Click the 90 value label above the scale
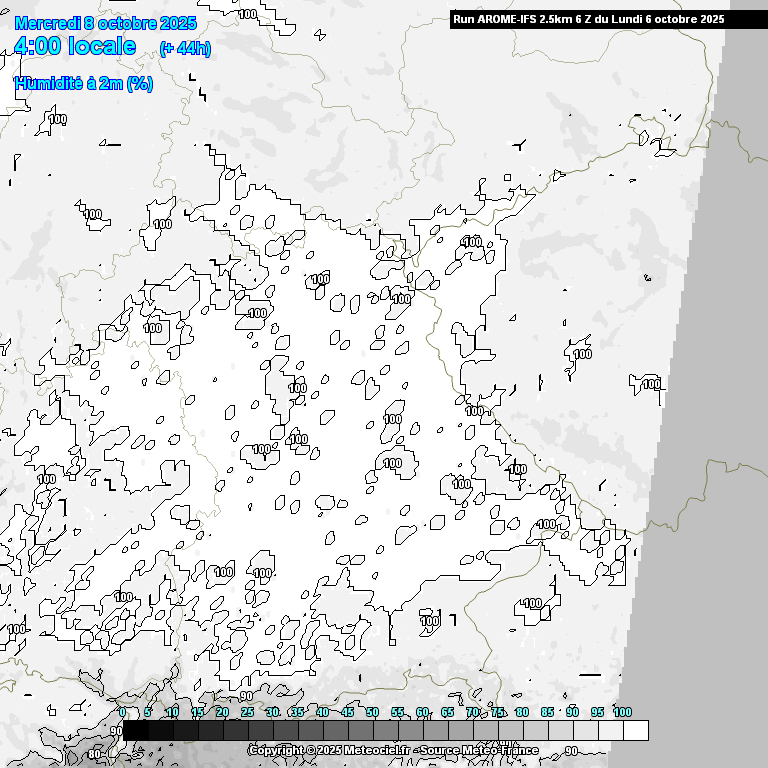768x768 pixels. point(246,696)
